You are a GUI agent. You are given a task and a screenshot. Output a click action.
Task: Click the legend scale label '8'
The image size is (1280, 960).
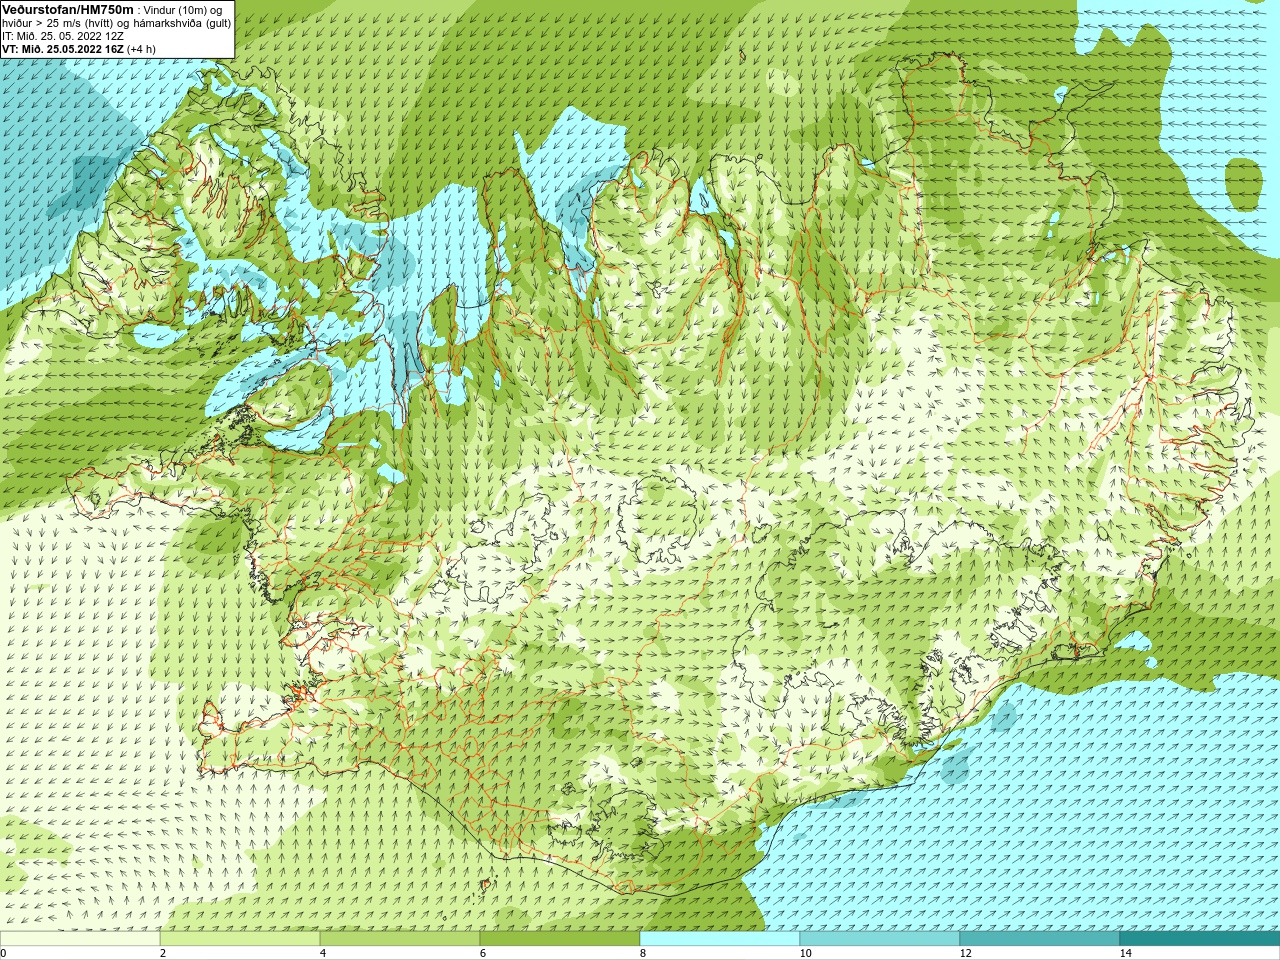coord(643,953)
